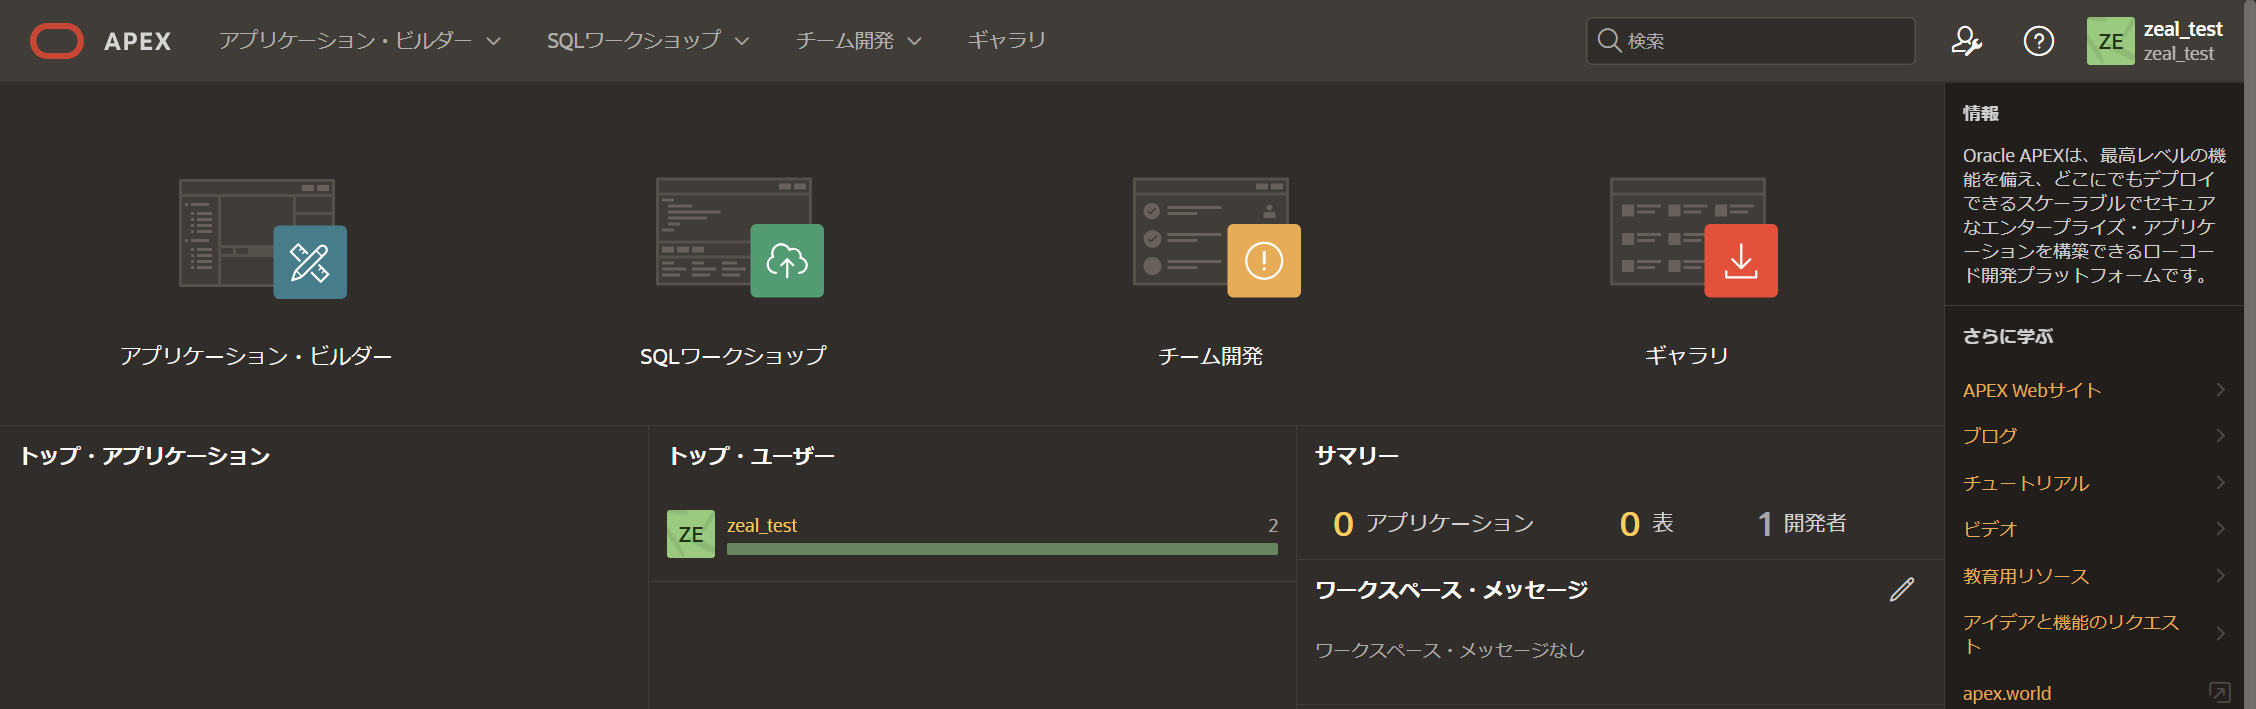Open the zeal_test user link in トップ・ユーザー
Viewport: 2256px width, 709px height.
(x=762, y=525)
